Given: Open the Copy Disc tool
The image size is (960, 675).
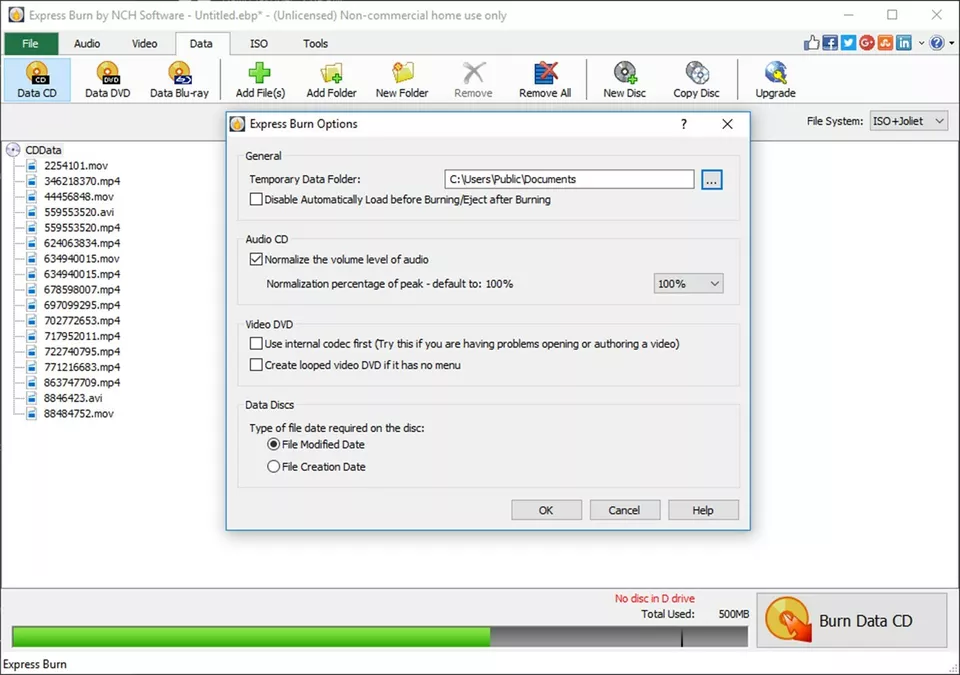Looking at the screenshot, I should coord(696,78).
